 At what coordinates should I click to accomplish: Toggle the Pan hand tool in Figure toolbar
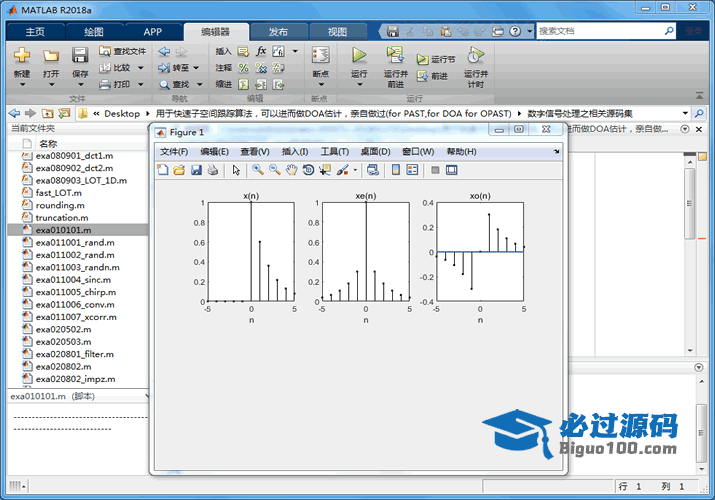pos(291,170)
